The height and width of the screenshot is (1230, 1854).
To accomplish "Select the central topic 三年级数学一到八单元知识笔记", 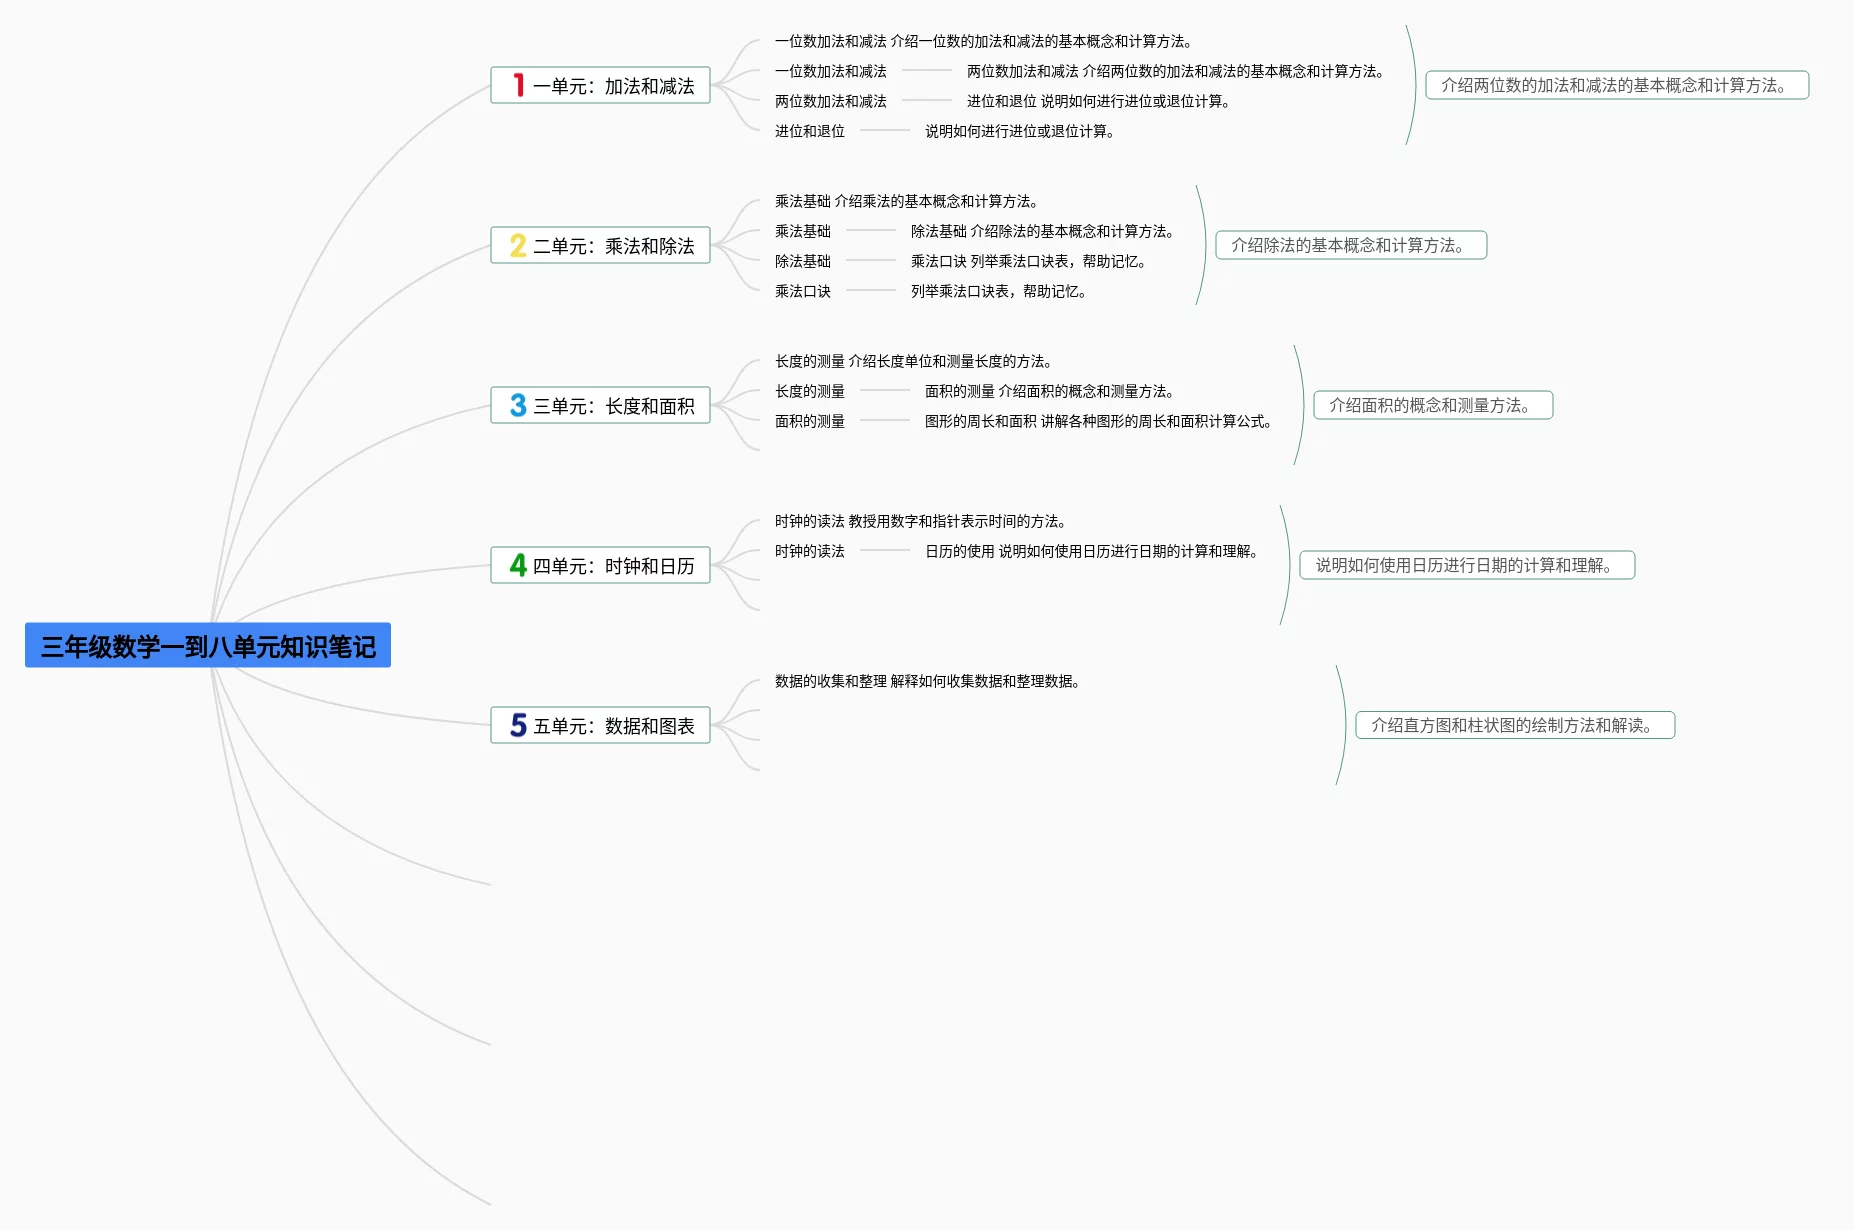I will [208, 646].
